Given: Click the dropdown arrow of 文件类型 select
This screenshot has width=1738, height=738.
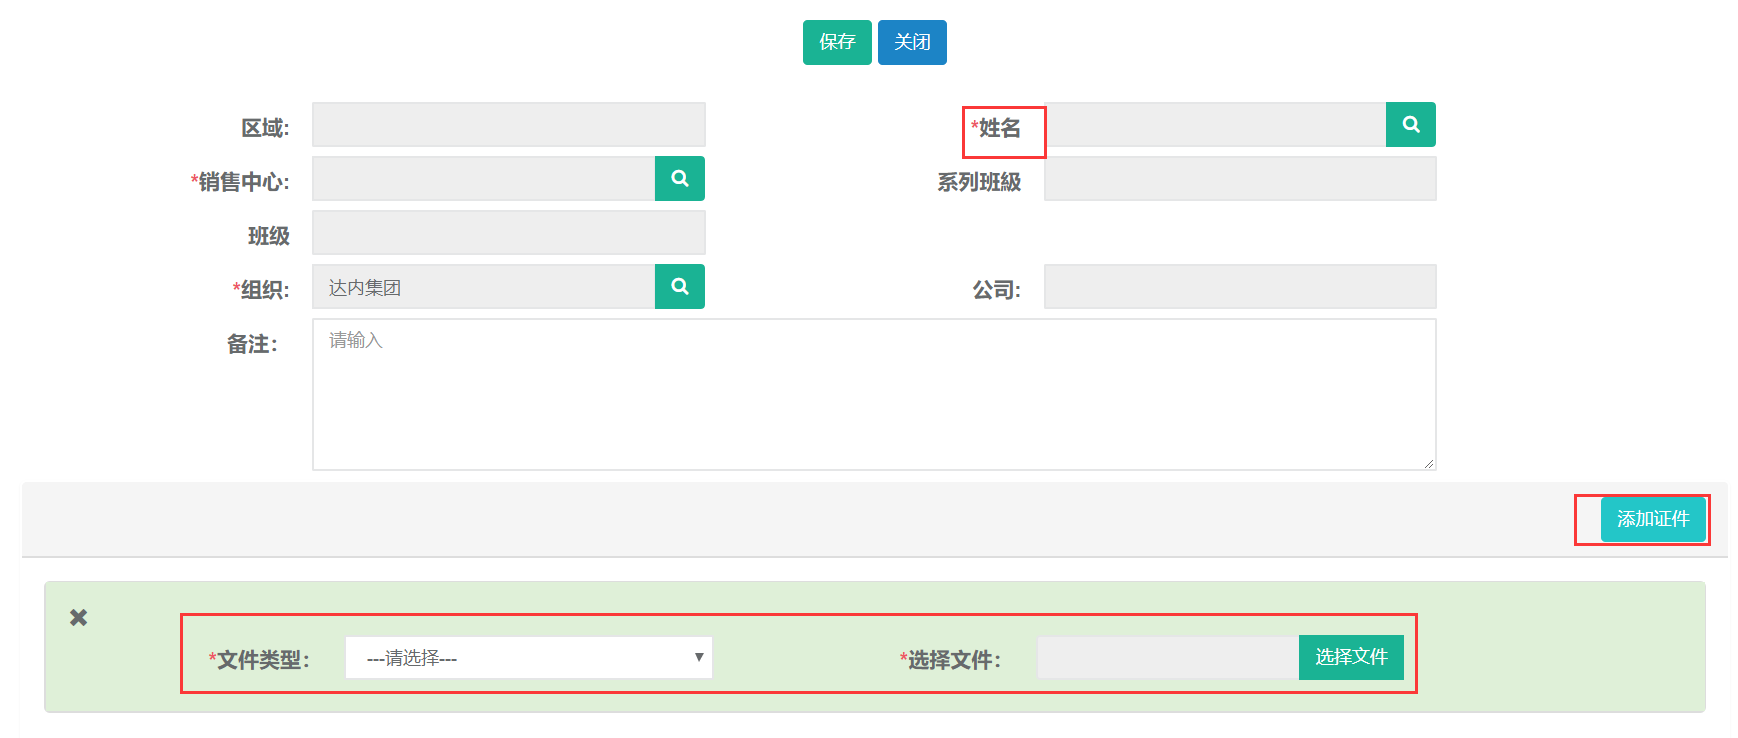Looking at the screenshot, I should click(x=699, y=657).
